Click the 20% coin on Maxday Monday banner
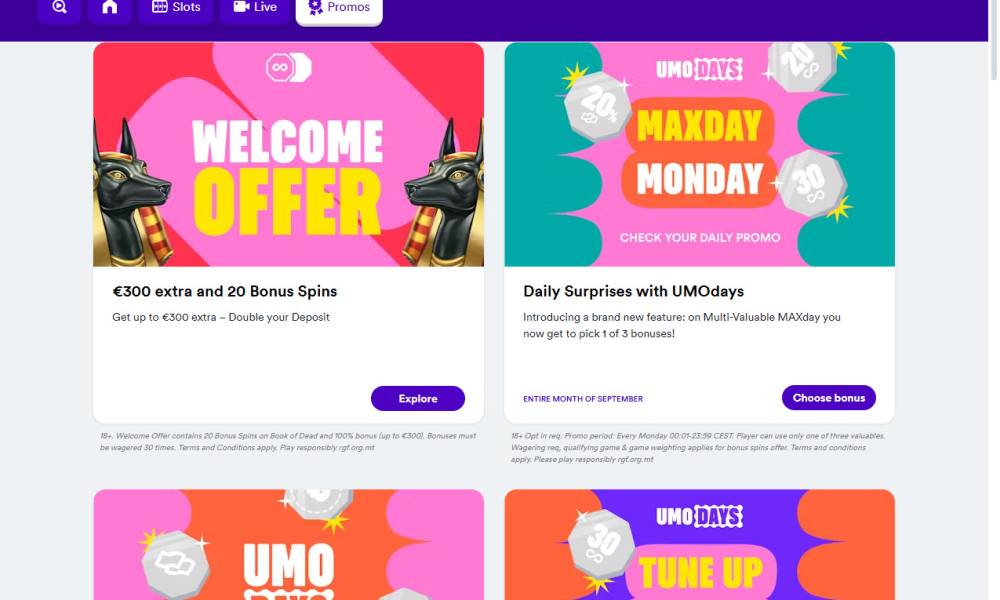Image resolution: width=1000 pixels, height=600 pixels. pos(597,106)
